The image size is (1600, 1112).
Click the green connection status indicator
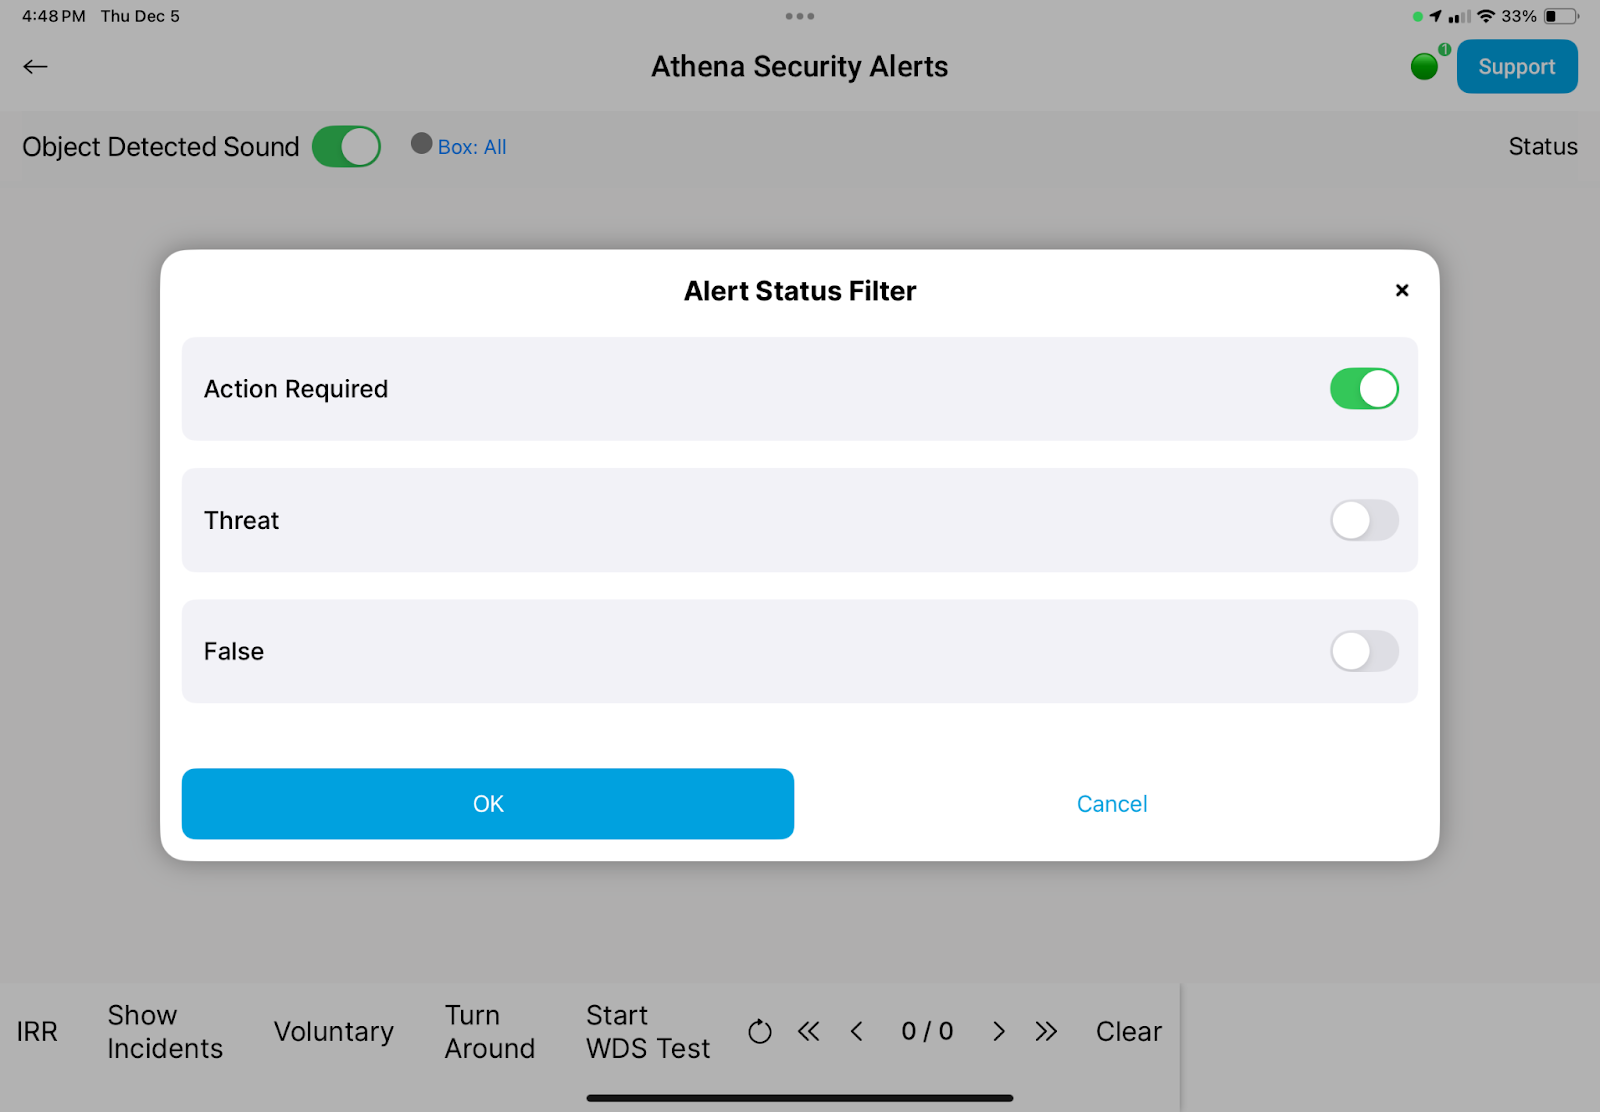(x=1424, y=67)
